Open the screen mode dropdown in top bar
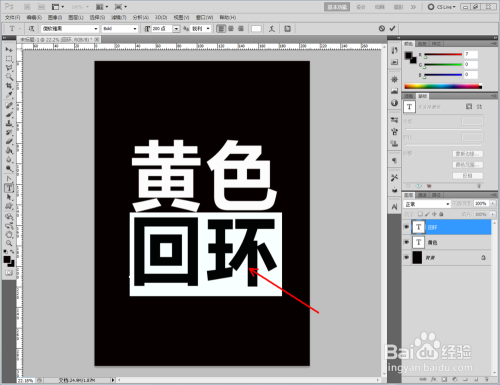Screen dimensions: 500x385 pos(121,7)
